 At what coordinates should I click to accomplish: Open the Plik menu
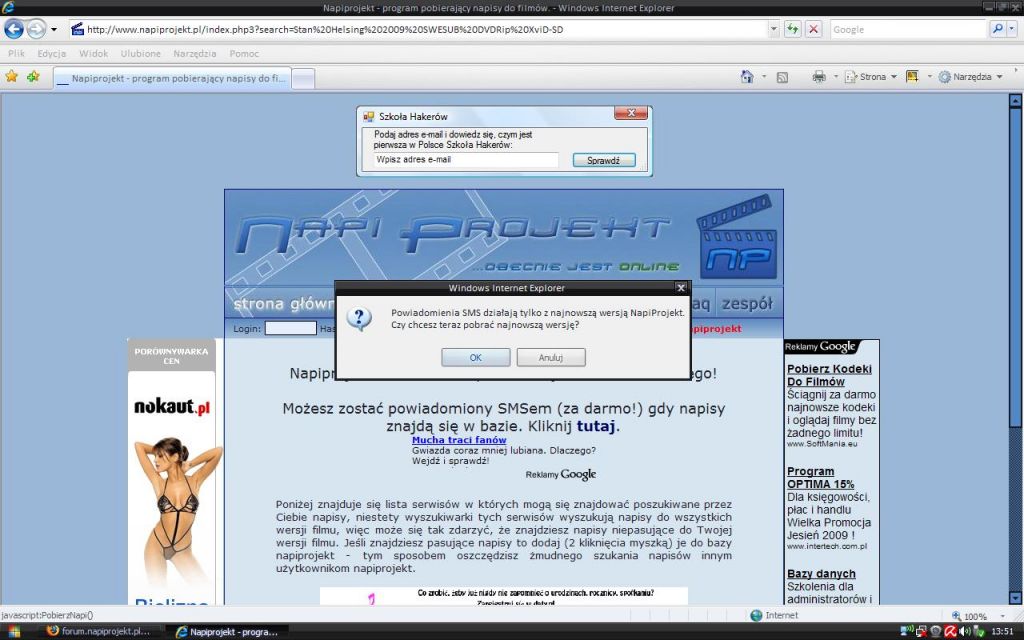point(16,54)
